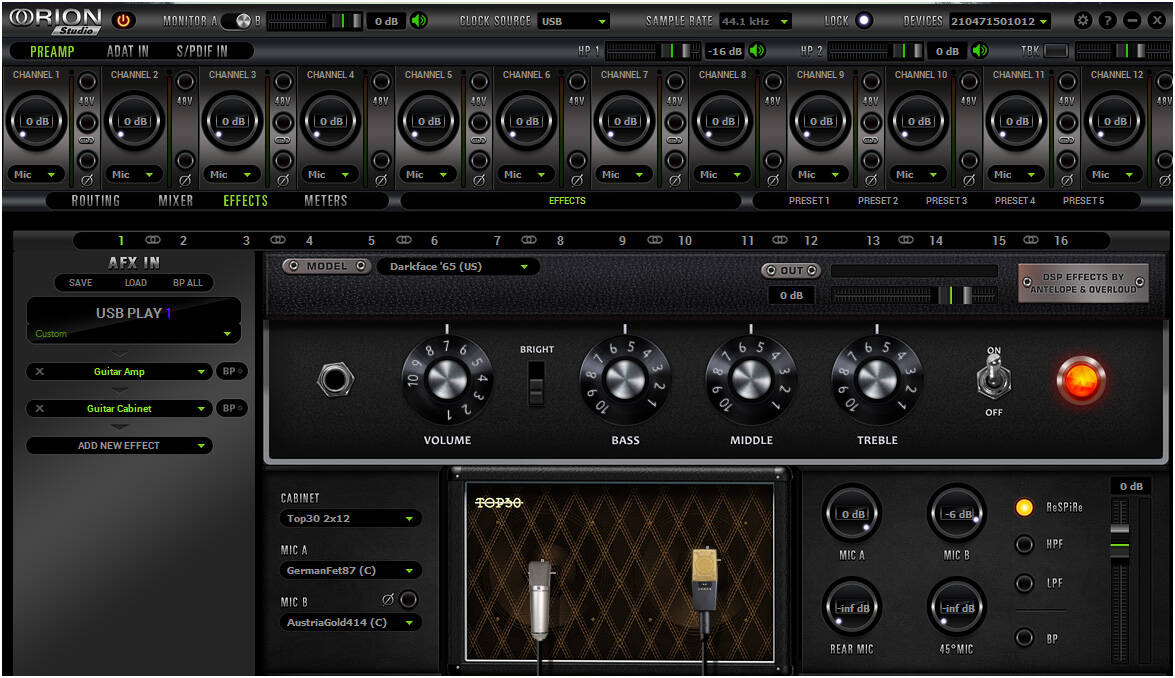Switch to ADAT IN tab
Image resolution: width=1175 pixels, height=678 pixels.
click(x=127, y=51)
